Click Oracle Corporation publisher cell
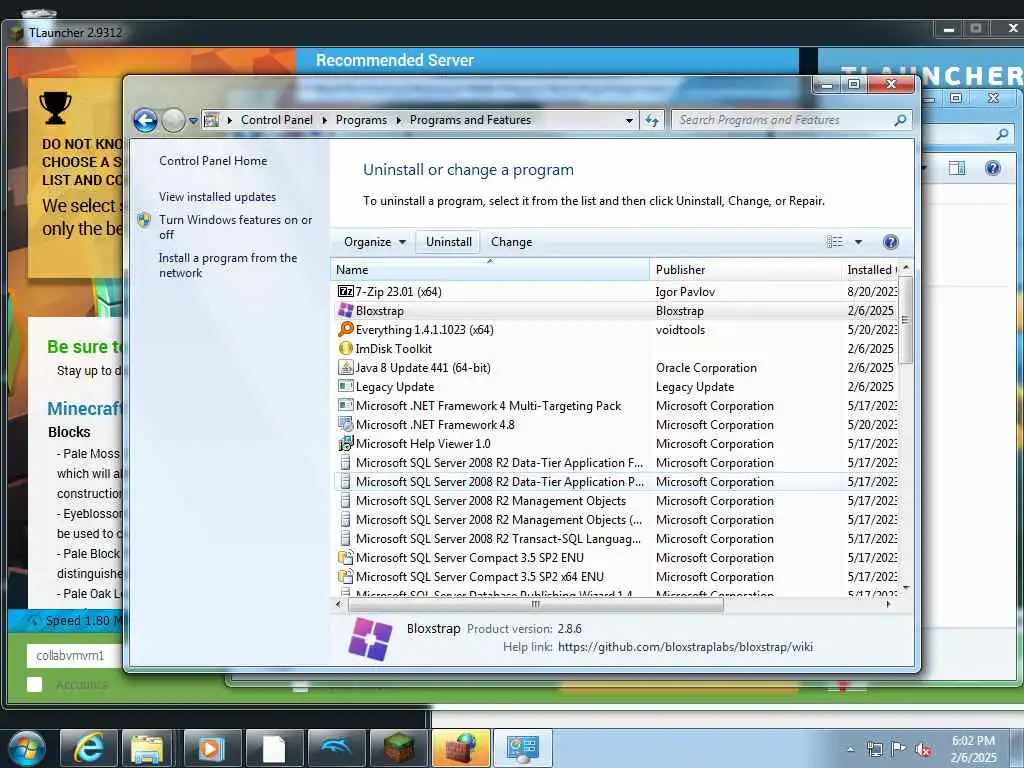The height and width of the screenshot is (768, 1024). point(706,368)
